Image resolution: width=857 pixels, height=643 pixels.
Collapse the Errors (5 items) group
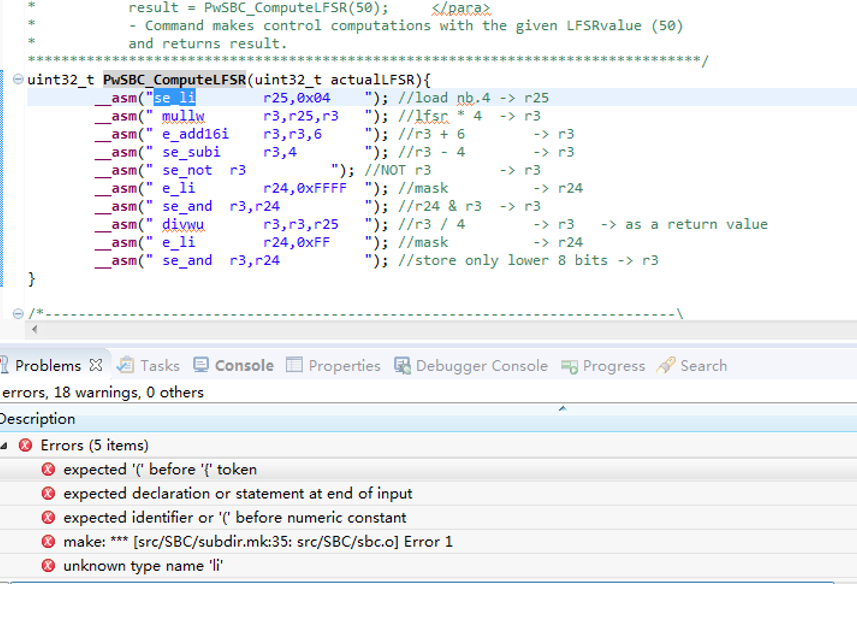(x=4, y=446)
